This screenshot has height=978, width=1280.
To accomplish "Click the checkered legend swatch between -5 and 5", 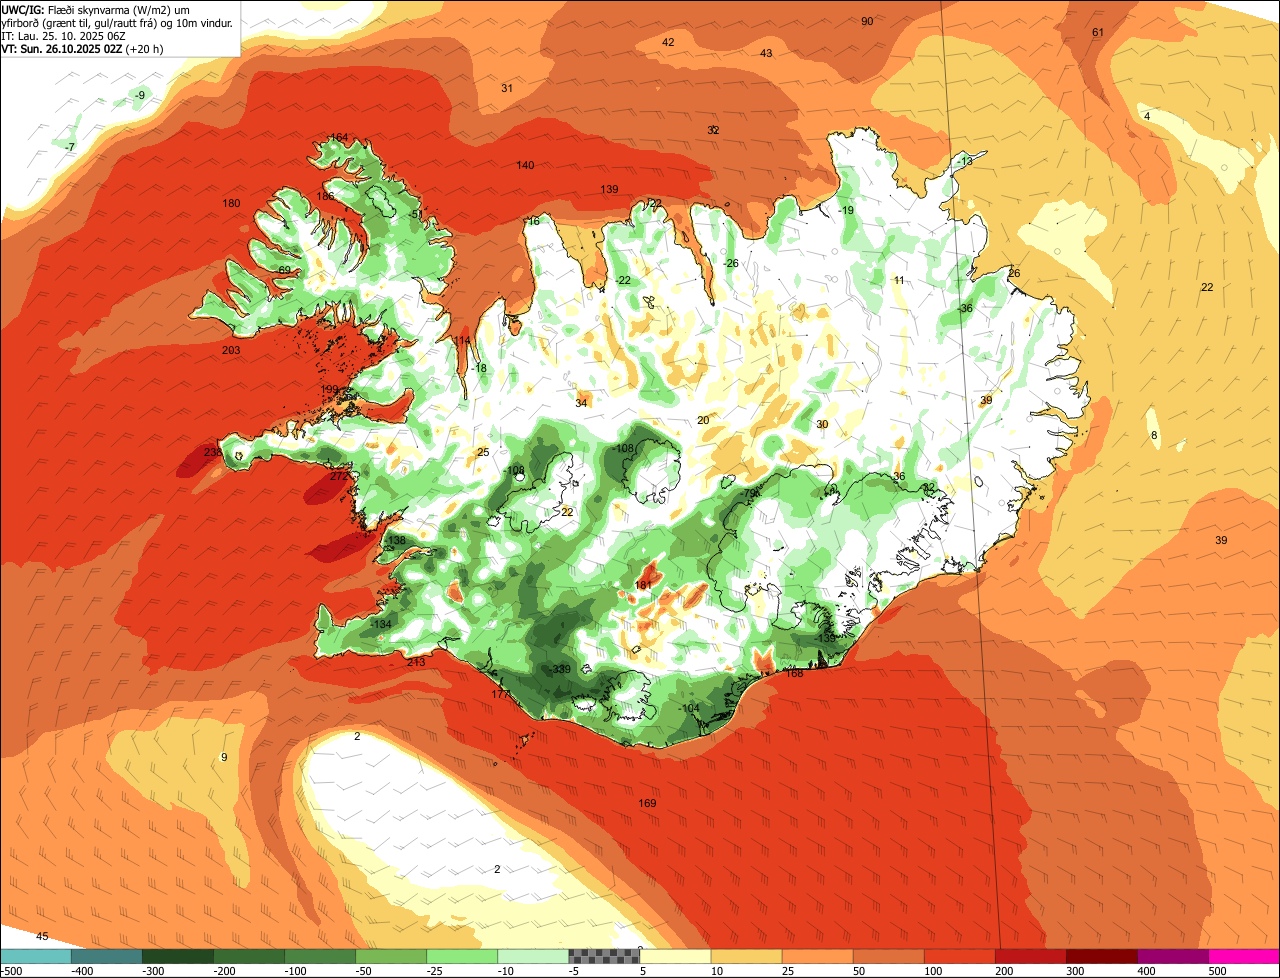I will click(x=604, y=956).
